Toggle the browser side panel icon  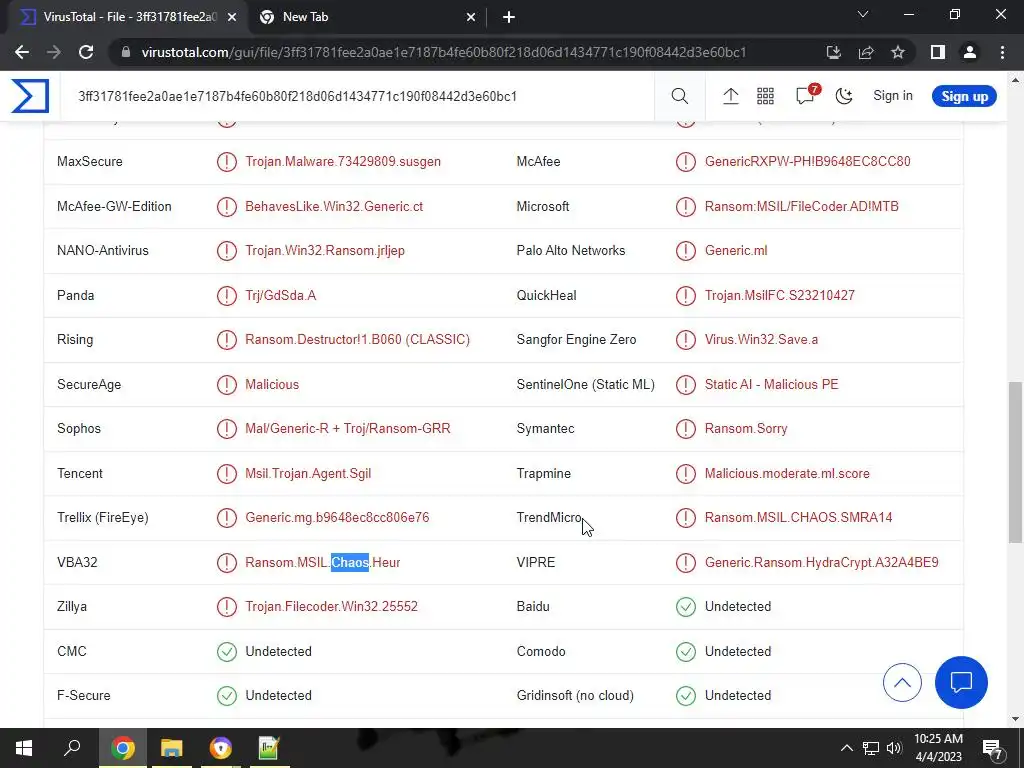(x=938, y=52)
